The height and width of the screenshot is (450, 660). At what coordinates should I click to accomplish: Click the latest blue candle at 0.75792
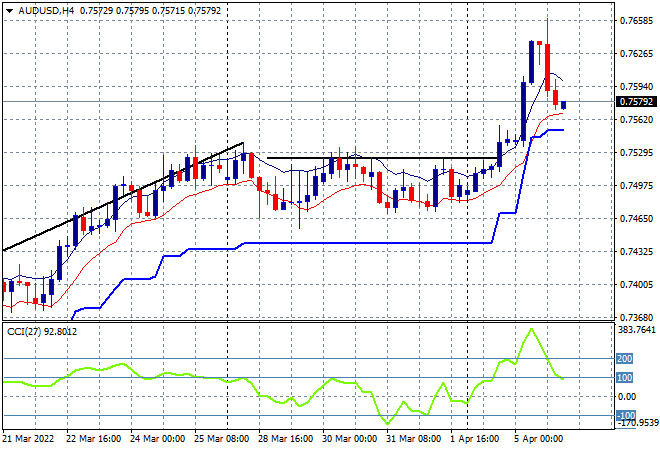(x=564, y=105)
